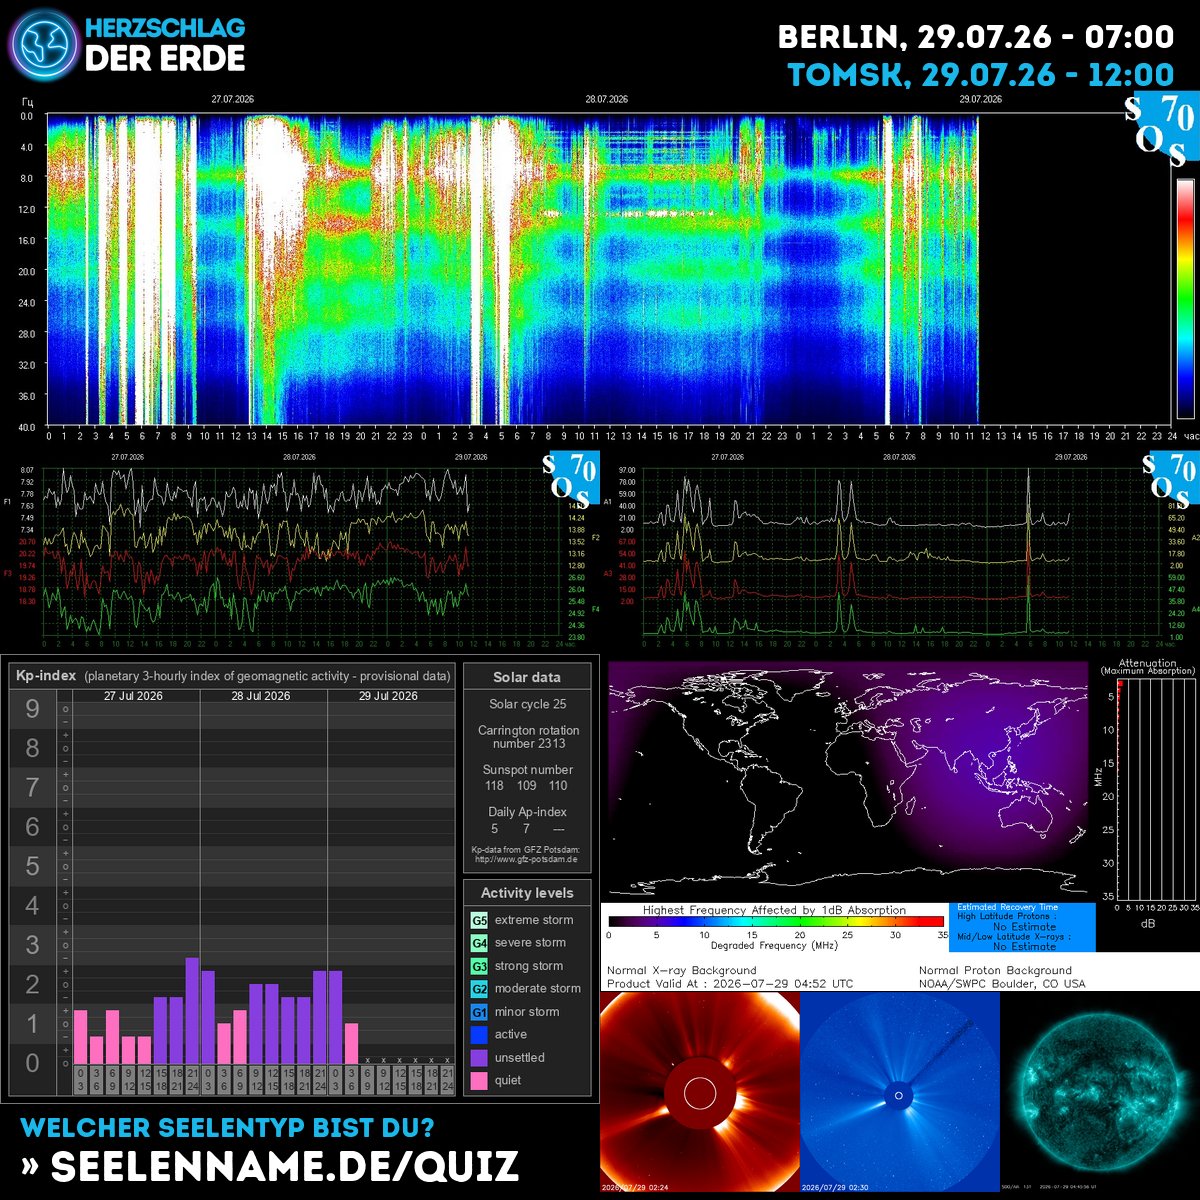Screen dimensions: 1200x1200
Task: Click the A3 label on amplitude chart
Action: click(608, 573)
